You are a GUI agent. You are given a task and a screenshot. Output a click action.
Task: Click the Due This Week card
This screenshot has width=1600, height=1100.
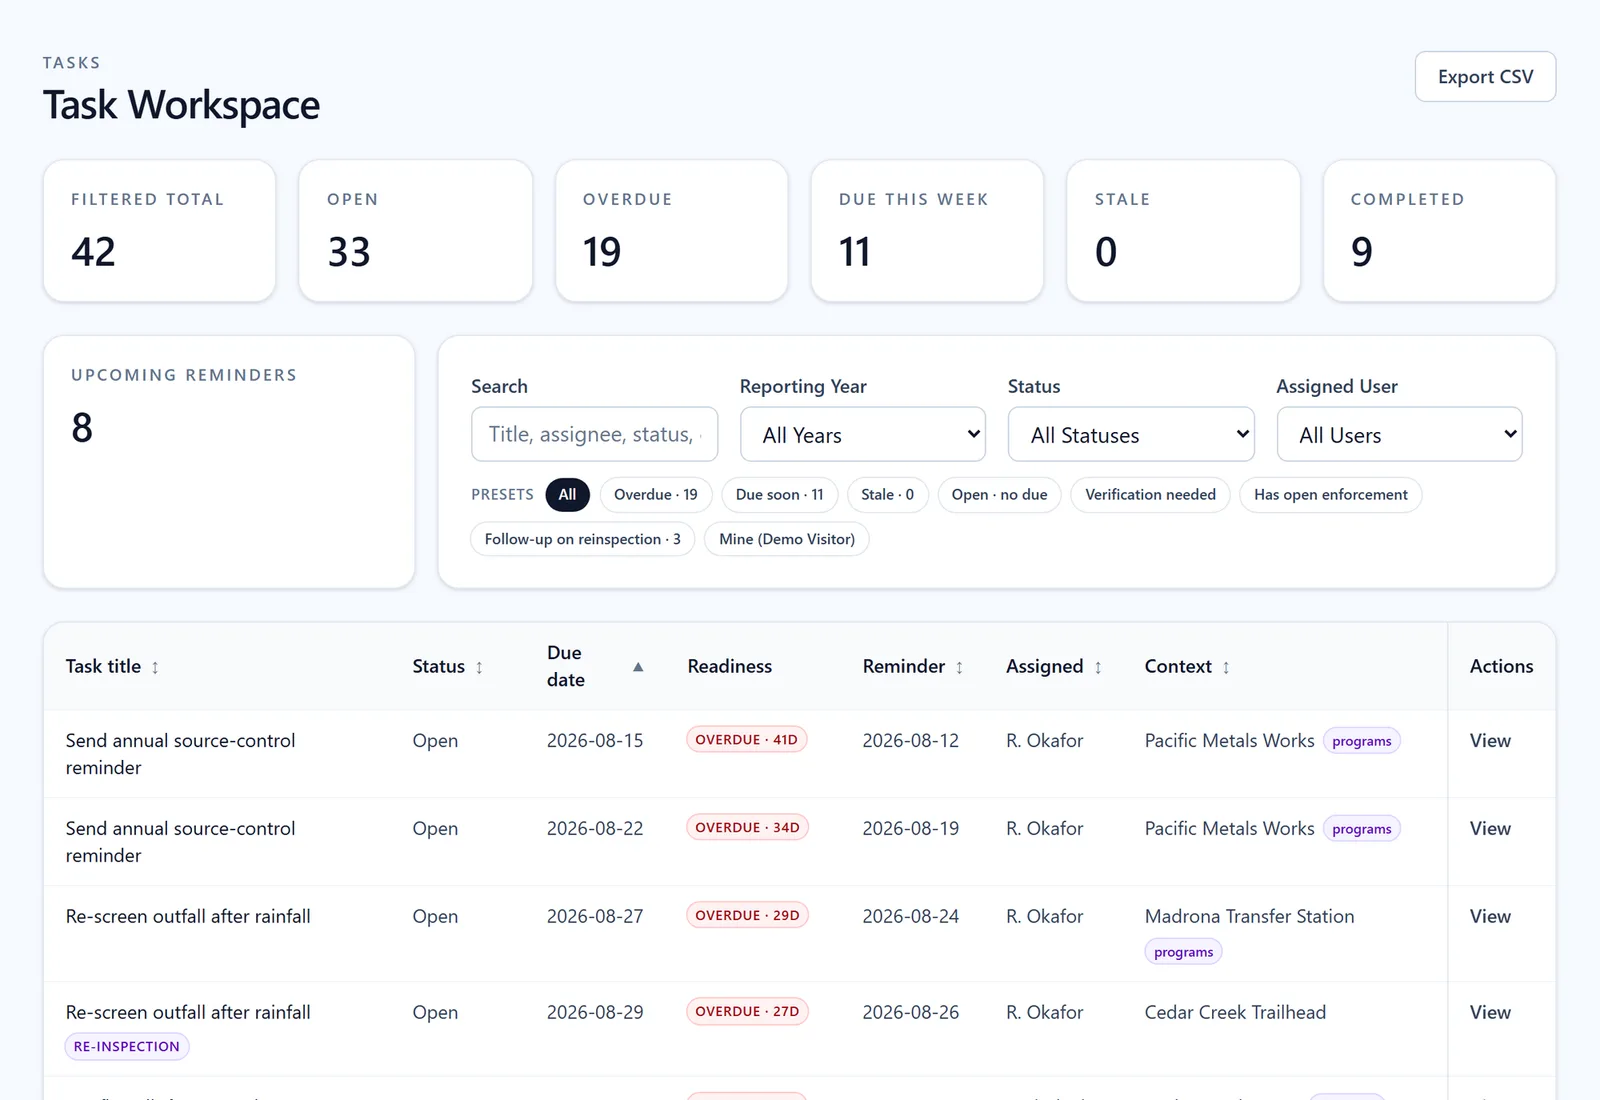928,231
